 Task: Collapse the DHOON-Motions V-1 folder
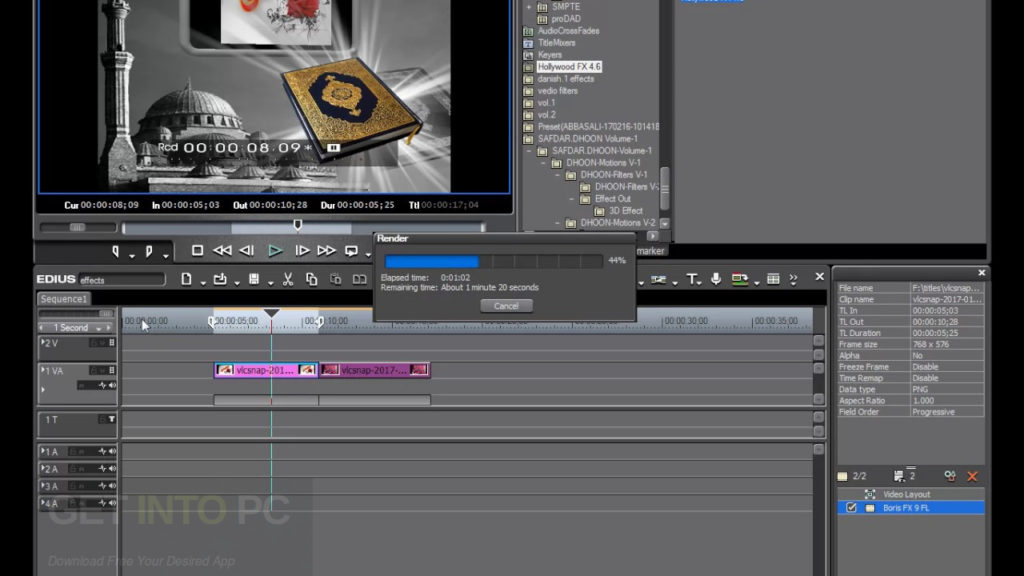pyautogui.click(x=543, y=163)
